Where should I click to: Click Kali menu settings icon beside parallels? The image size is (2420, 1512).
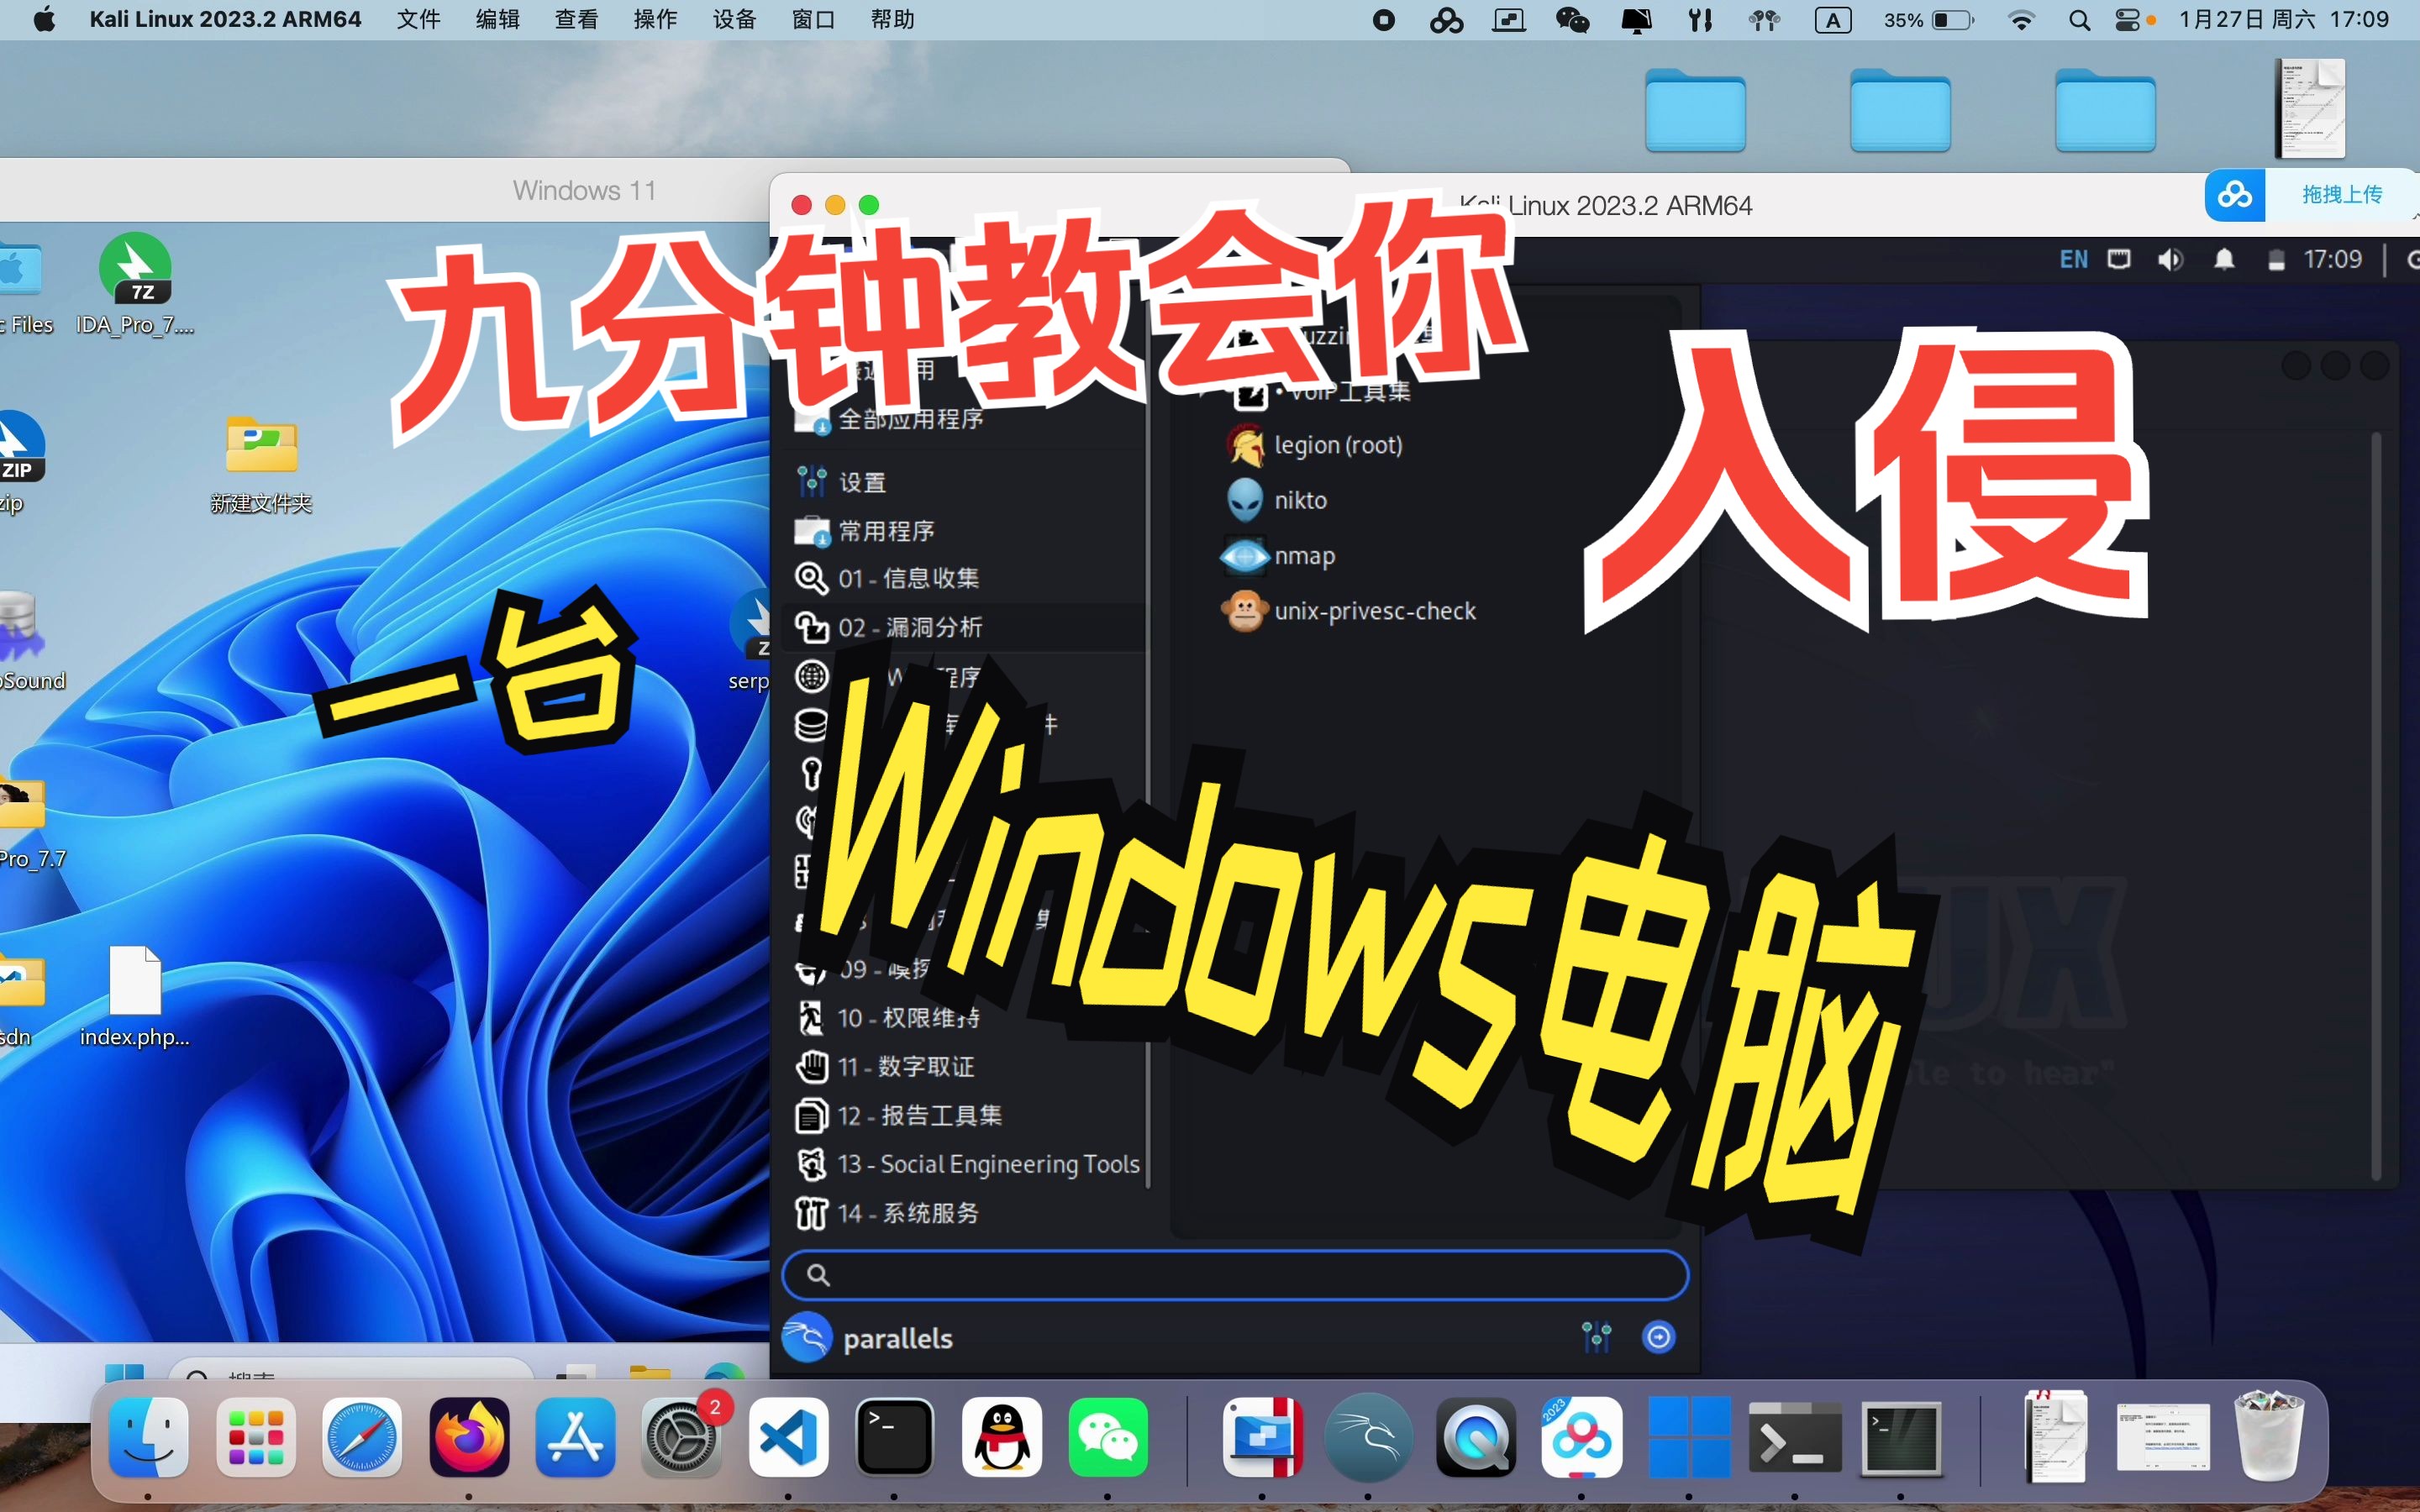[1596, 1336]
